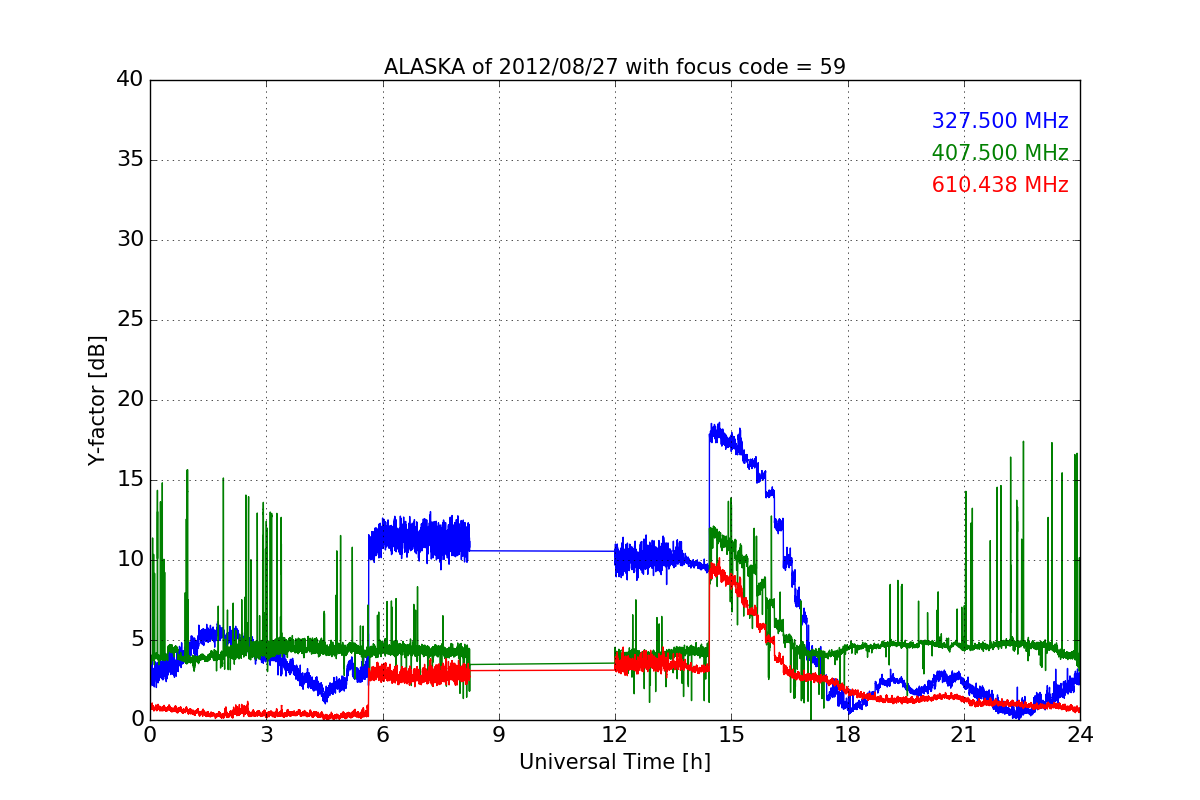This screenshot has height=800, width=1200.
Task: Click the x-axis tick label '3'
Action: point(266,734)
